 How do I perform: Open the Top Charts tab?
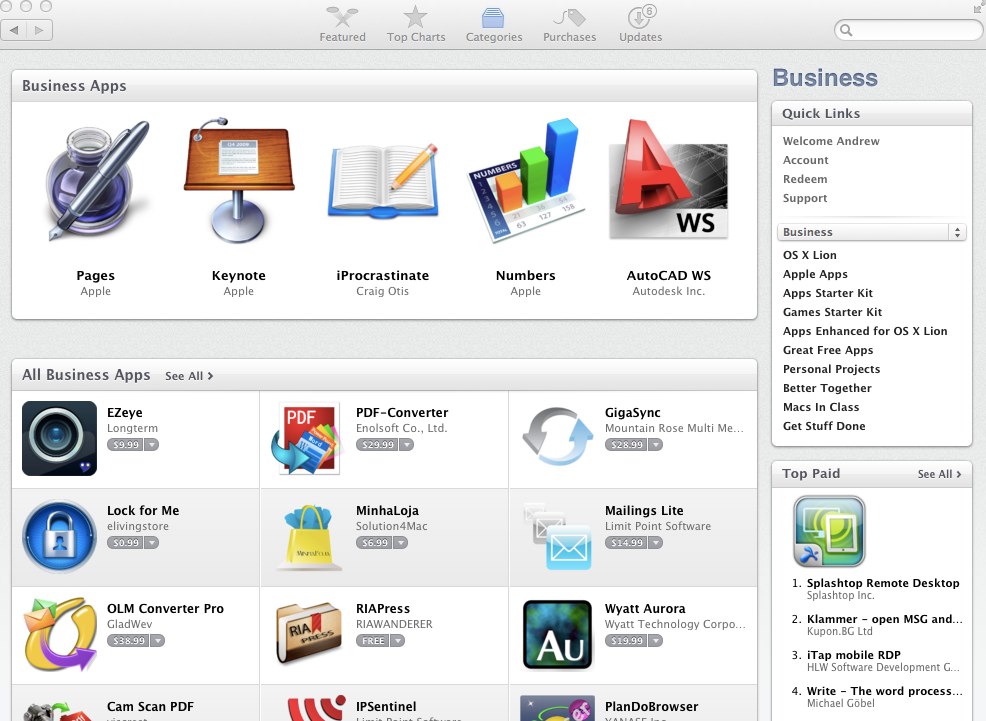pos(416,25)
